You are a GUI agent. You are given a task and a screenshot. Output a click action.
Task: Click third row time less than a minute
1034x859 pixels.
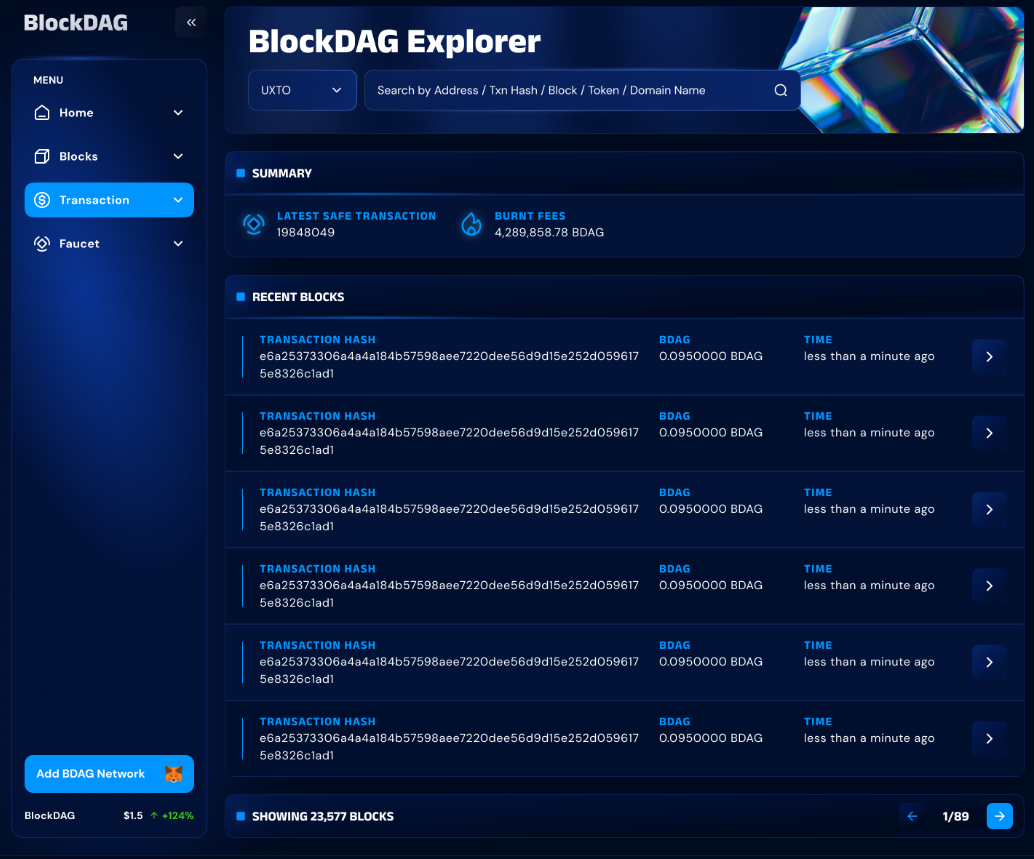coord(869,509)
